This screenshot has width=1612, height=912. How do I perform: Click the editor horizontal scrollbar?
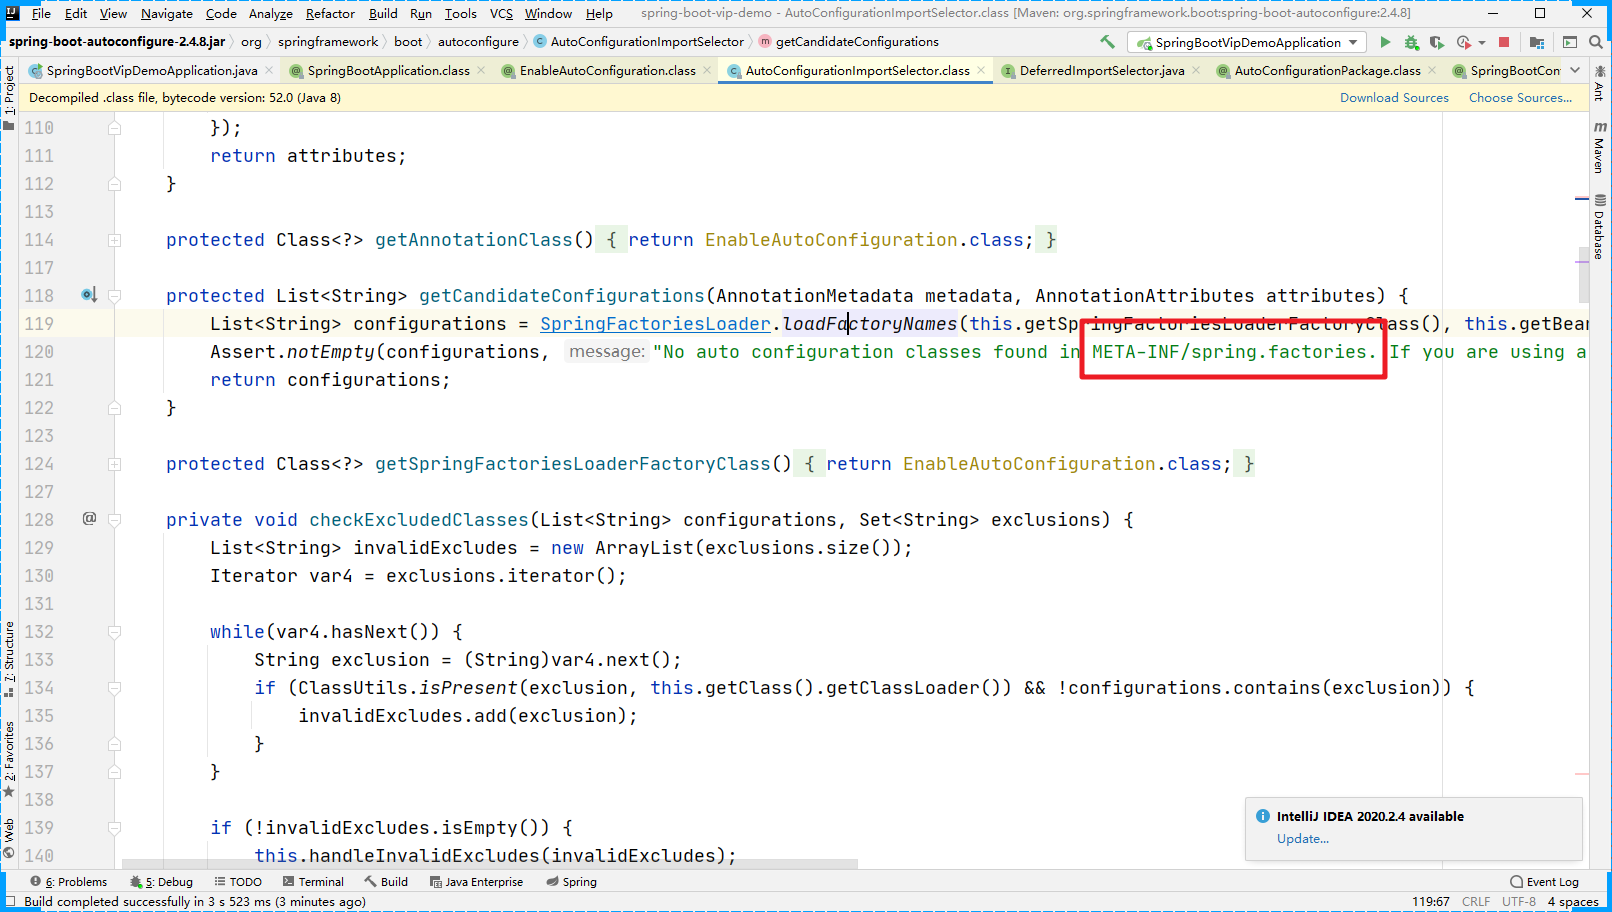[x=490, y=864]
